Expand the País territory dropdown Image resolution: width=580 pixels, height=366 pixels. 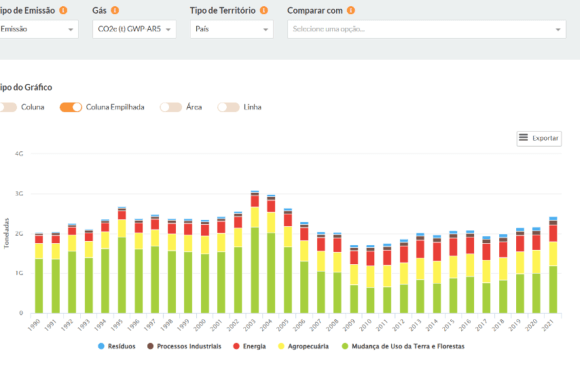(x=232, y=29)
